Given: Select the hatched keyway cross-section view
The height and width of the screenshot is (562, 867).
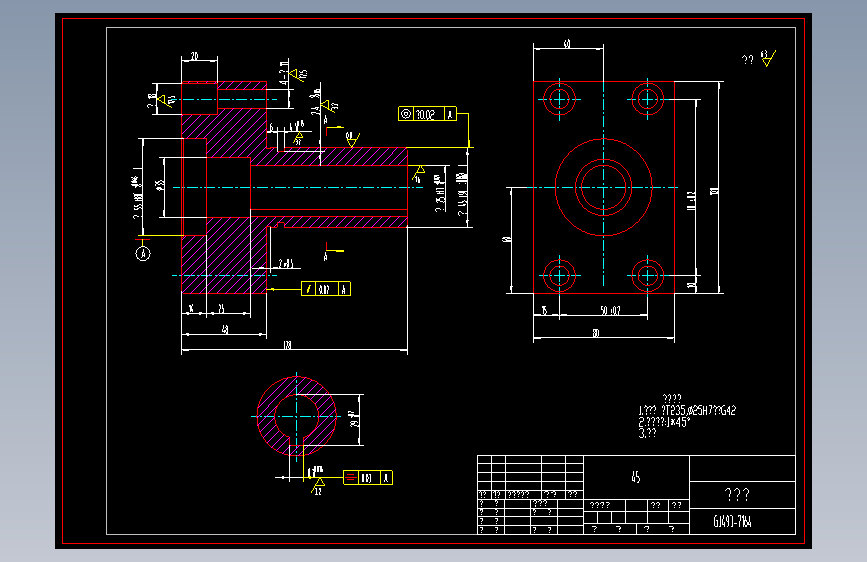Looking at the screenshot, I should pyautogui.click(x=296, y=416).
